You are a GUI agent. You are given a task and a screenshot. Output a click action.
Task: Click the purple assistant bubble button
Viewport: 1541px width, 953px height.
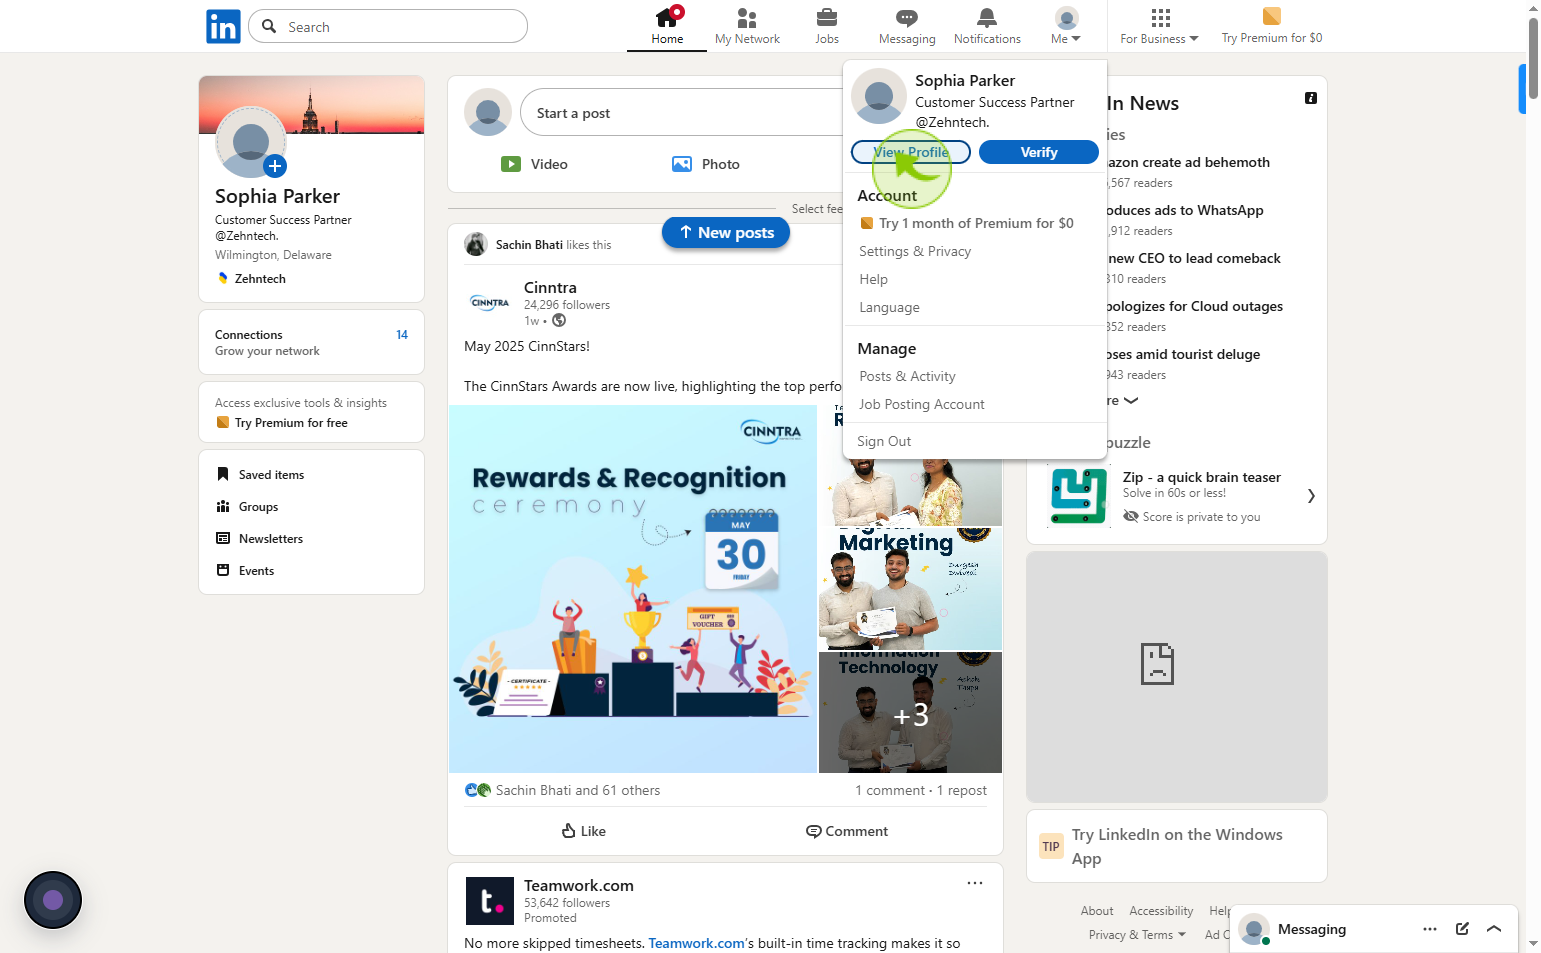coord(53,900)
